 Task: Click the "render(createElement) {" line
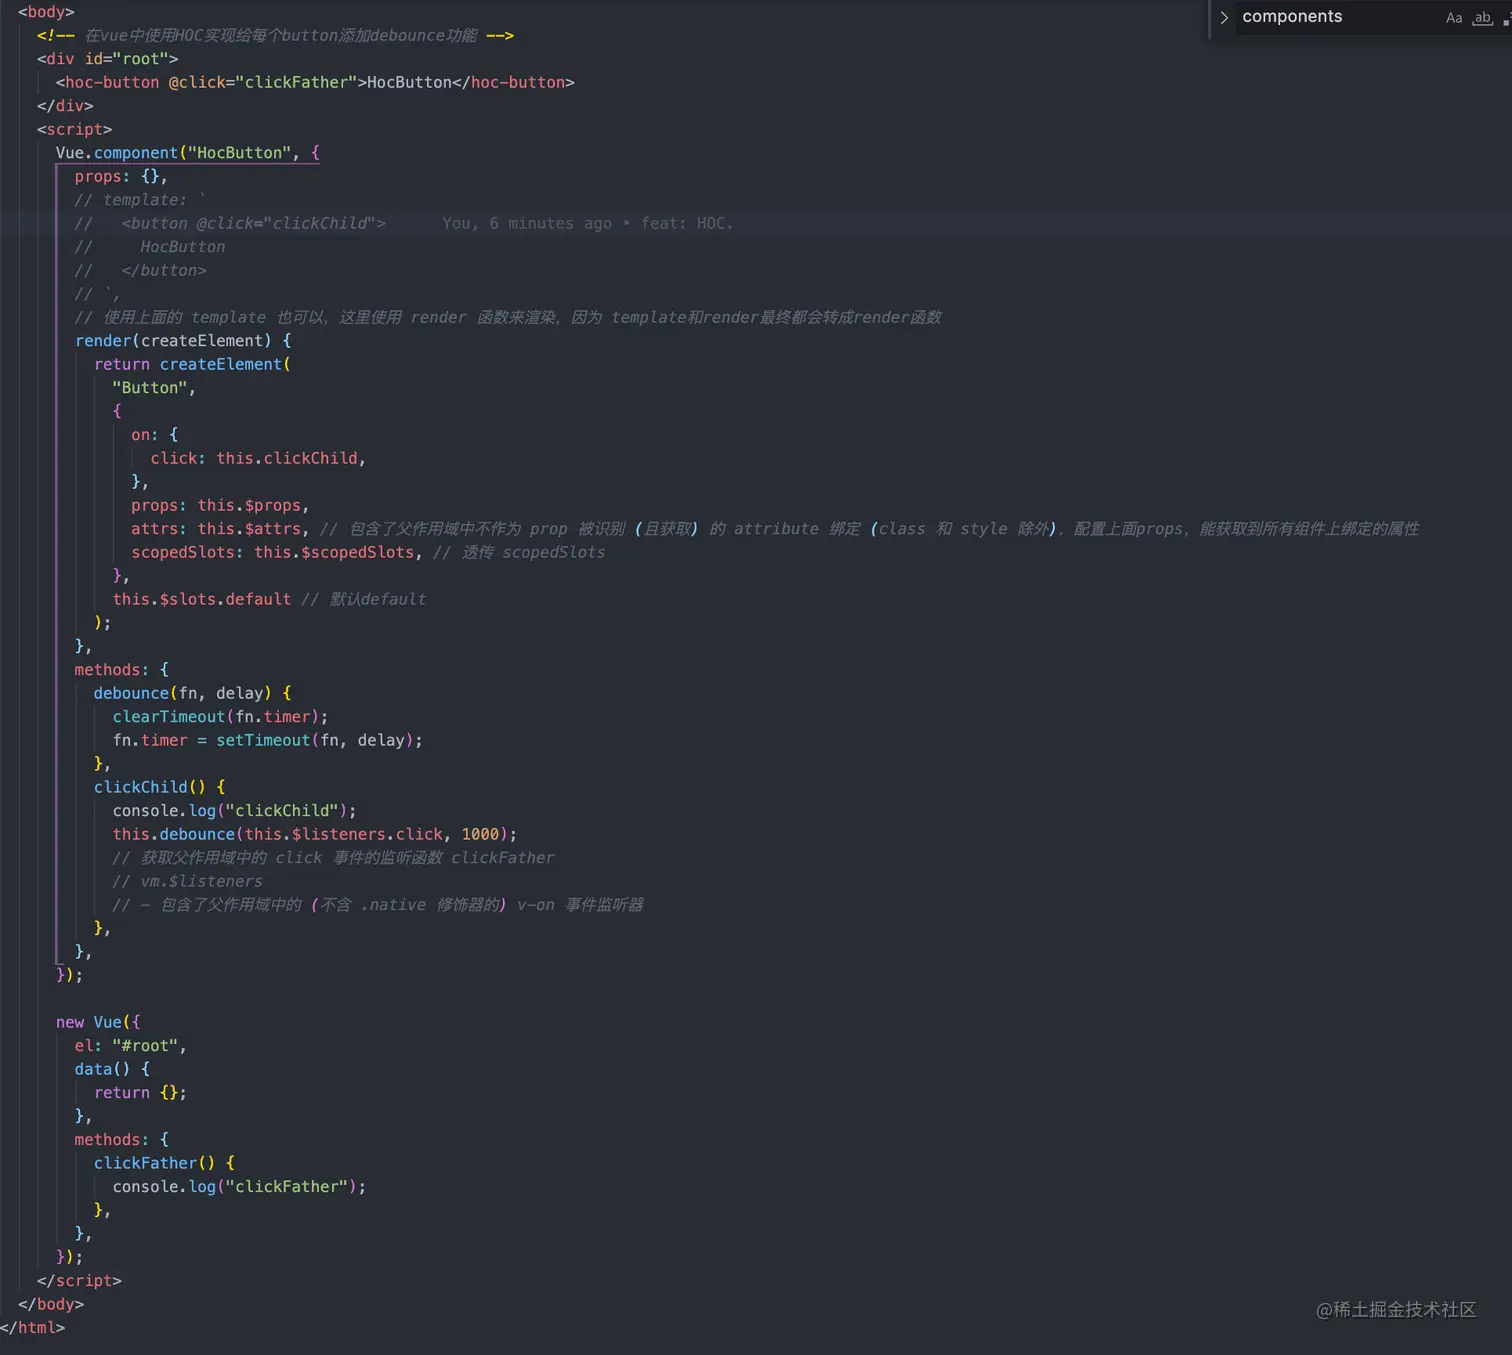[x=183, y=341]
